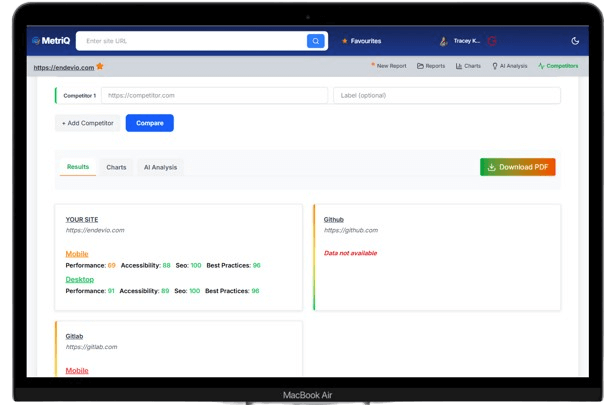
Task: Click the Competitors pulse icon
Action: [x=541, y=66]
